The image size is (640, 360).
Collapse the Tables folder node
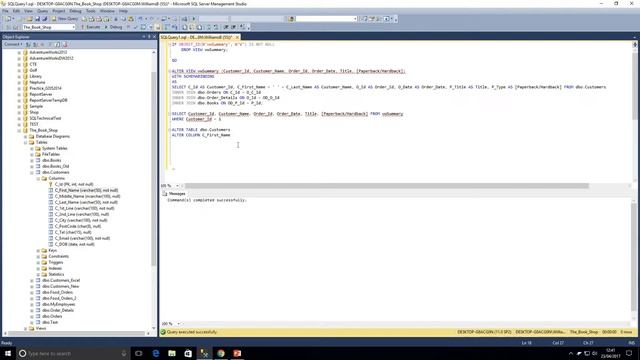(25, 142)
